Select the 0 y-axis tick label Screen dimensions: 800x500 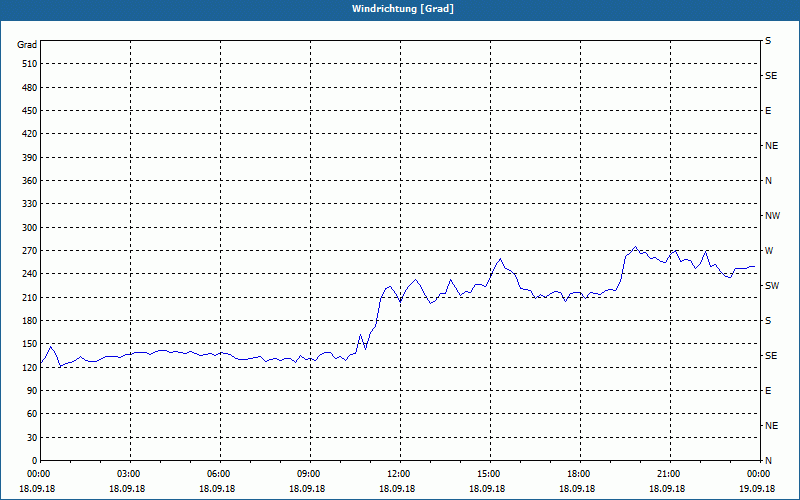click(x=35, y=461)
